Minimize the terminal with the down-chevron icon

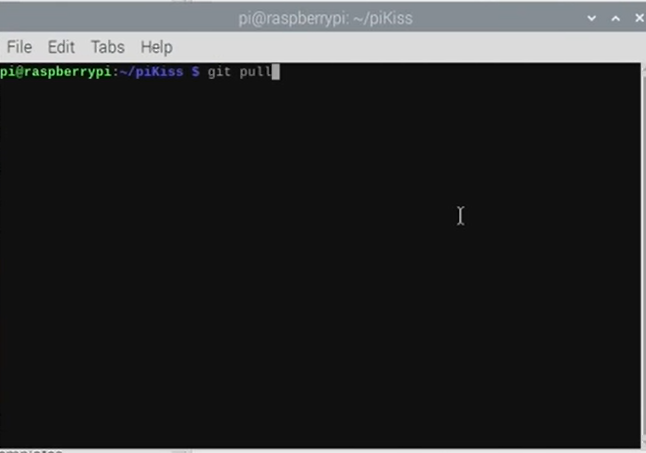point(592,18)
